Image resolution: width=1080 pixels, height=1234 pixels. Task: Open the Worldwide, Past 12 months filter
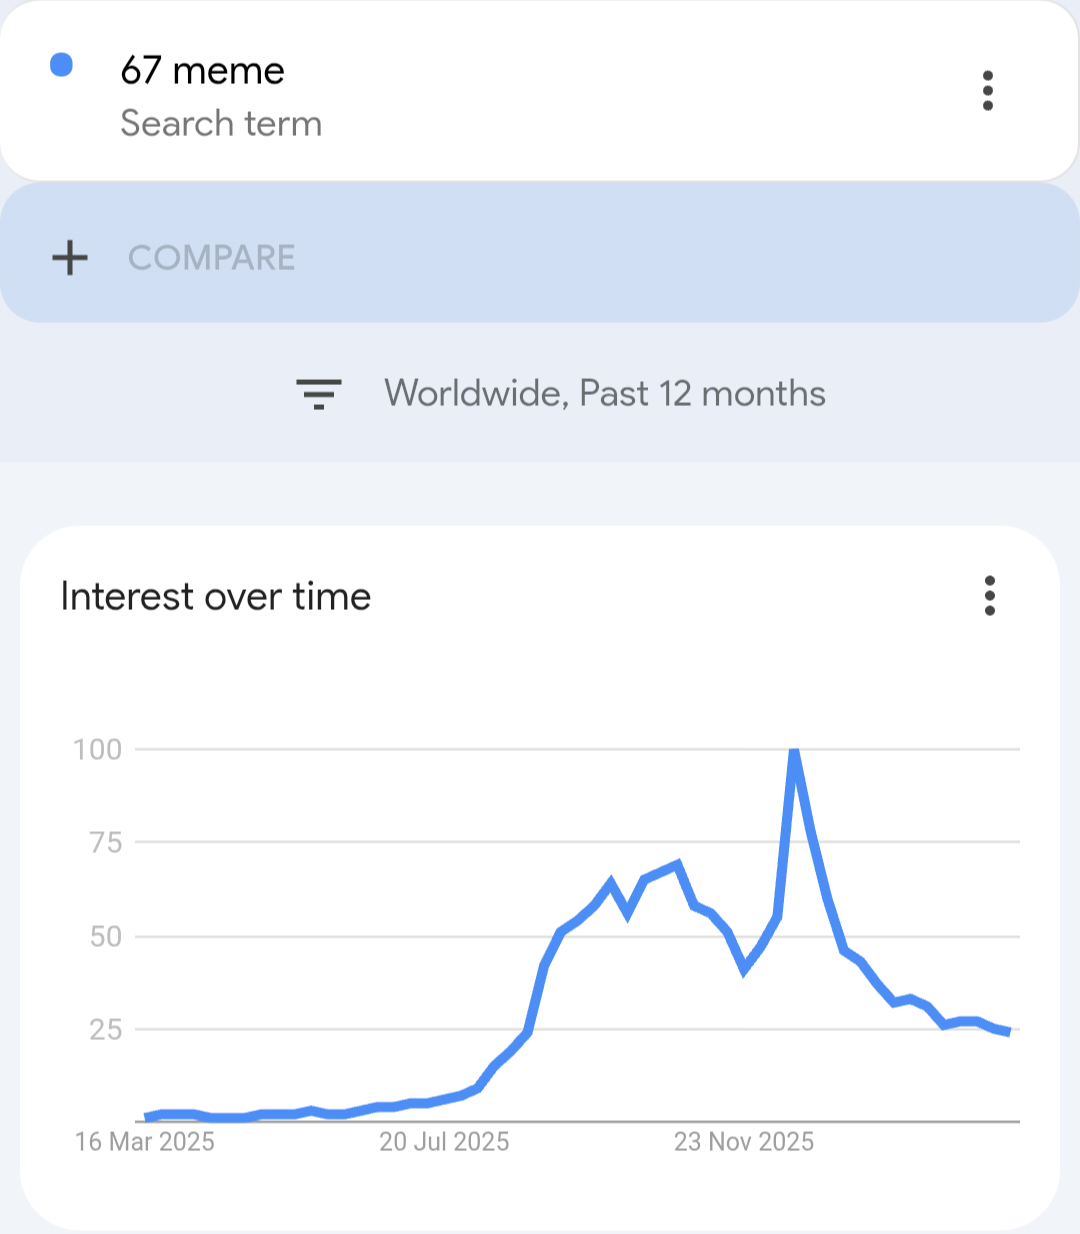click(x=605, y=394)
